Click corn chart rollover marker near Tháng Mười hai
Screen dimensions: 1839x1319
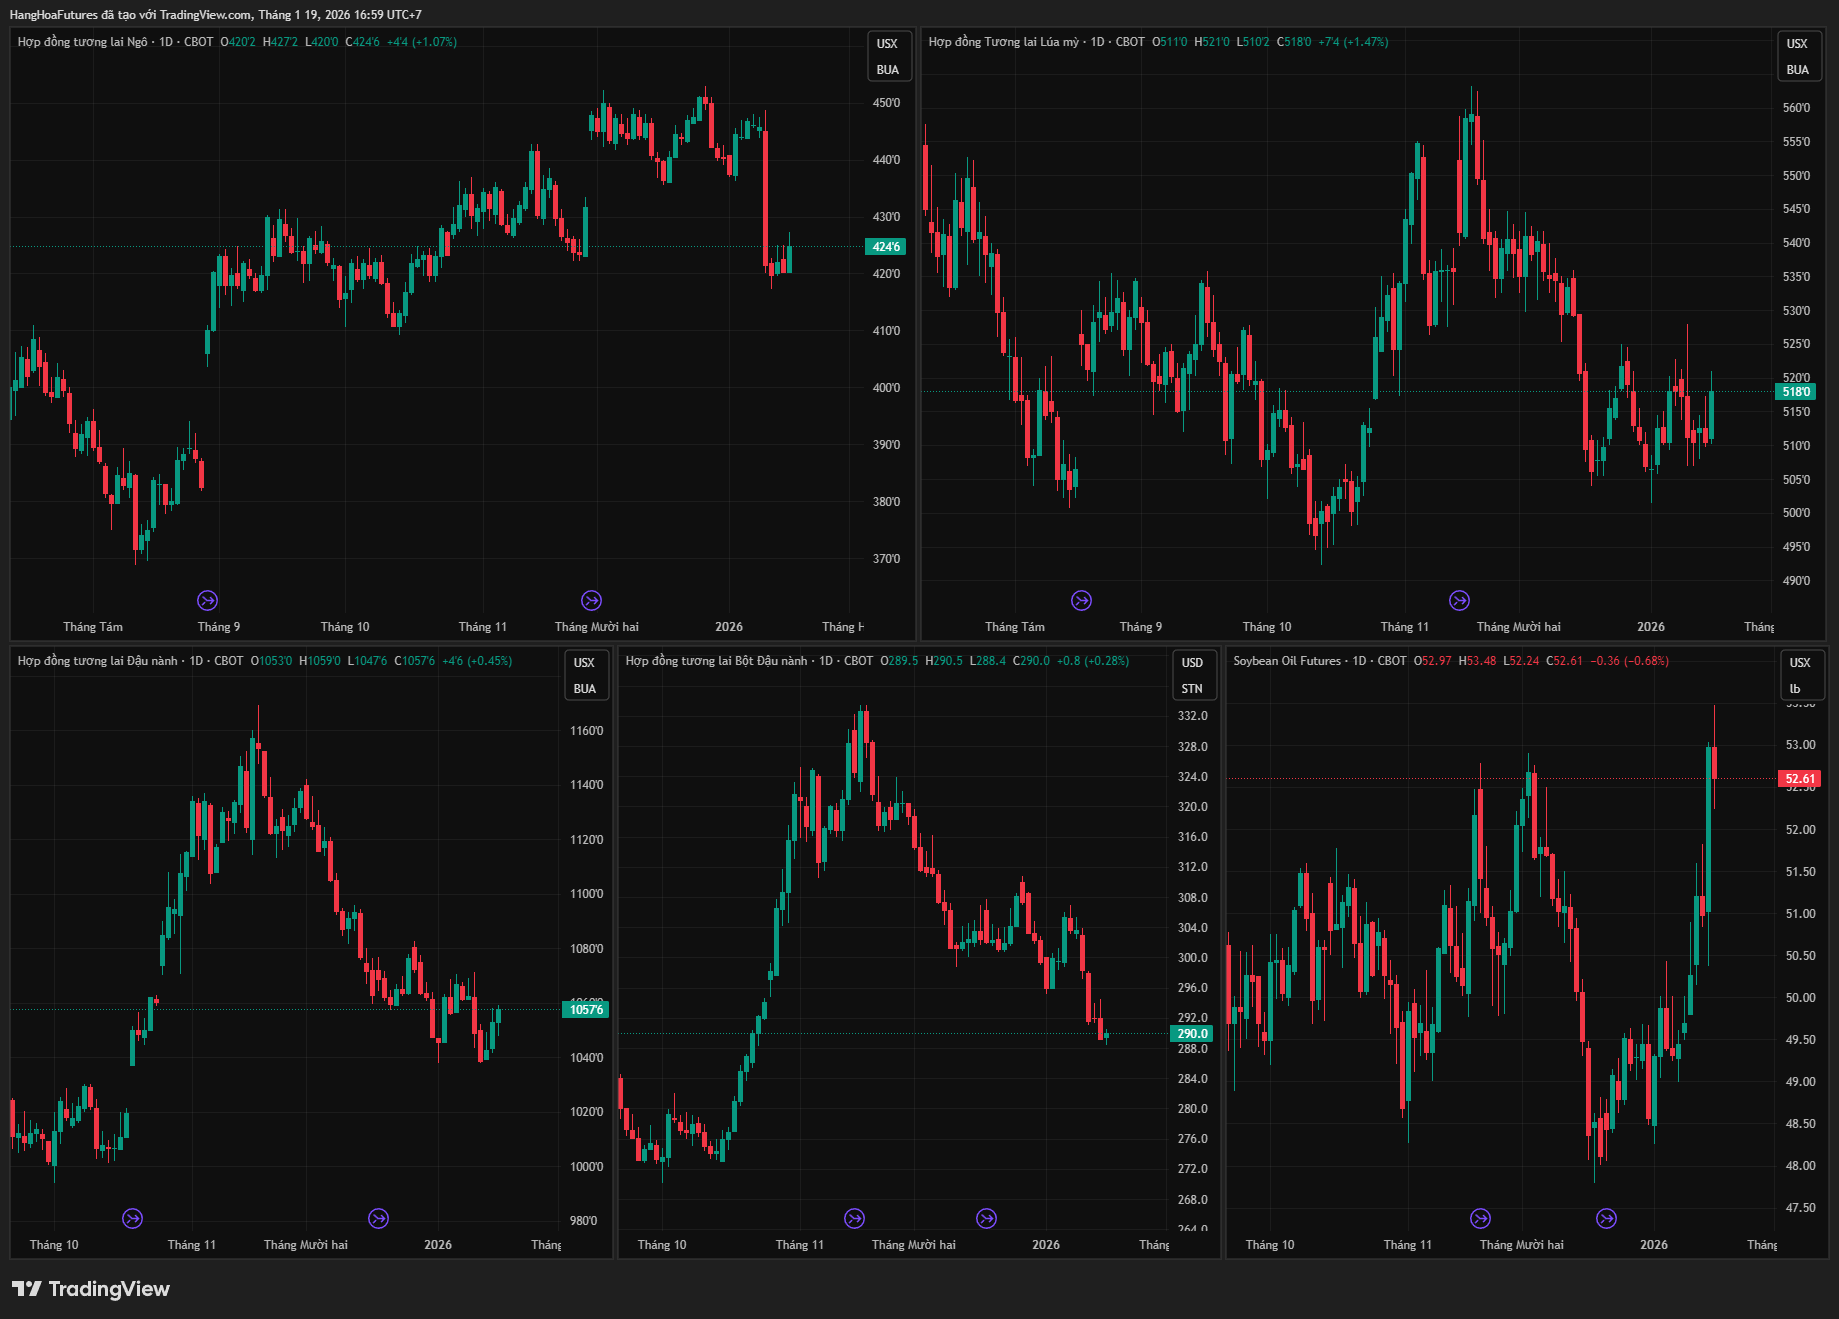tap(591, 600)
